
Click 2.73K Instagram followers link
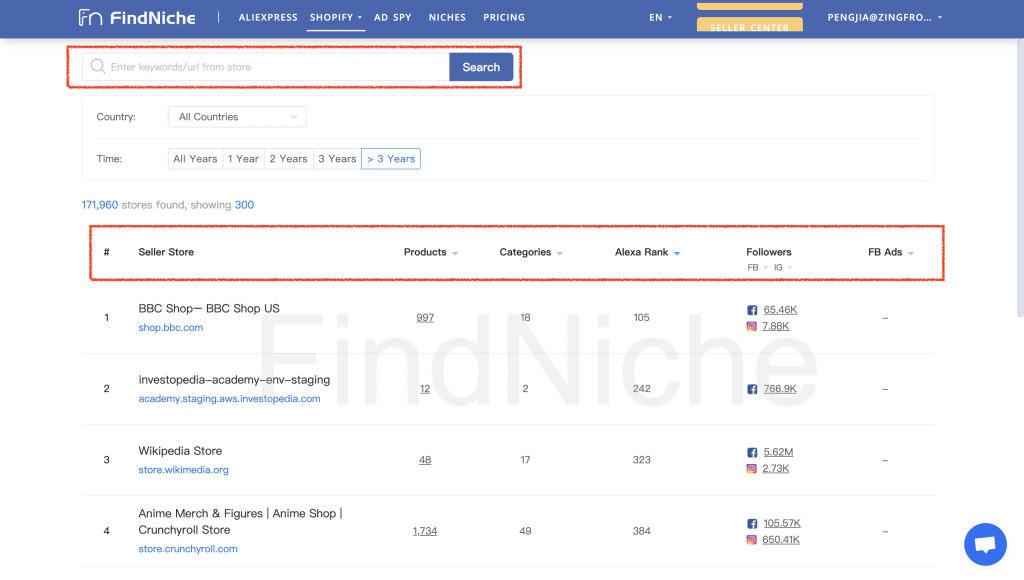[775, 468]
